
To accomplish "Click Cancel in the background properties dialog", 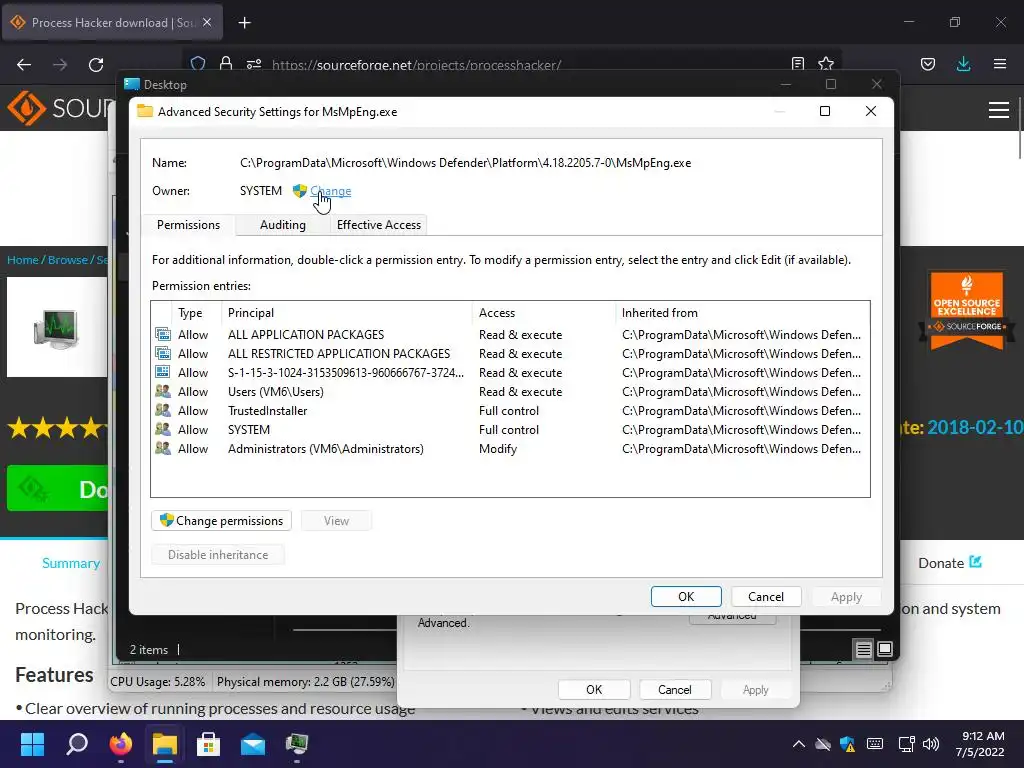I will pyautogui.click(x=674, y=690).
